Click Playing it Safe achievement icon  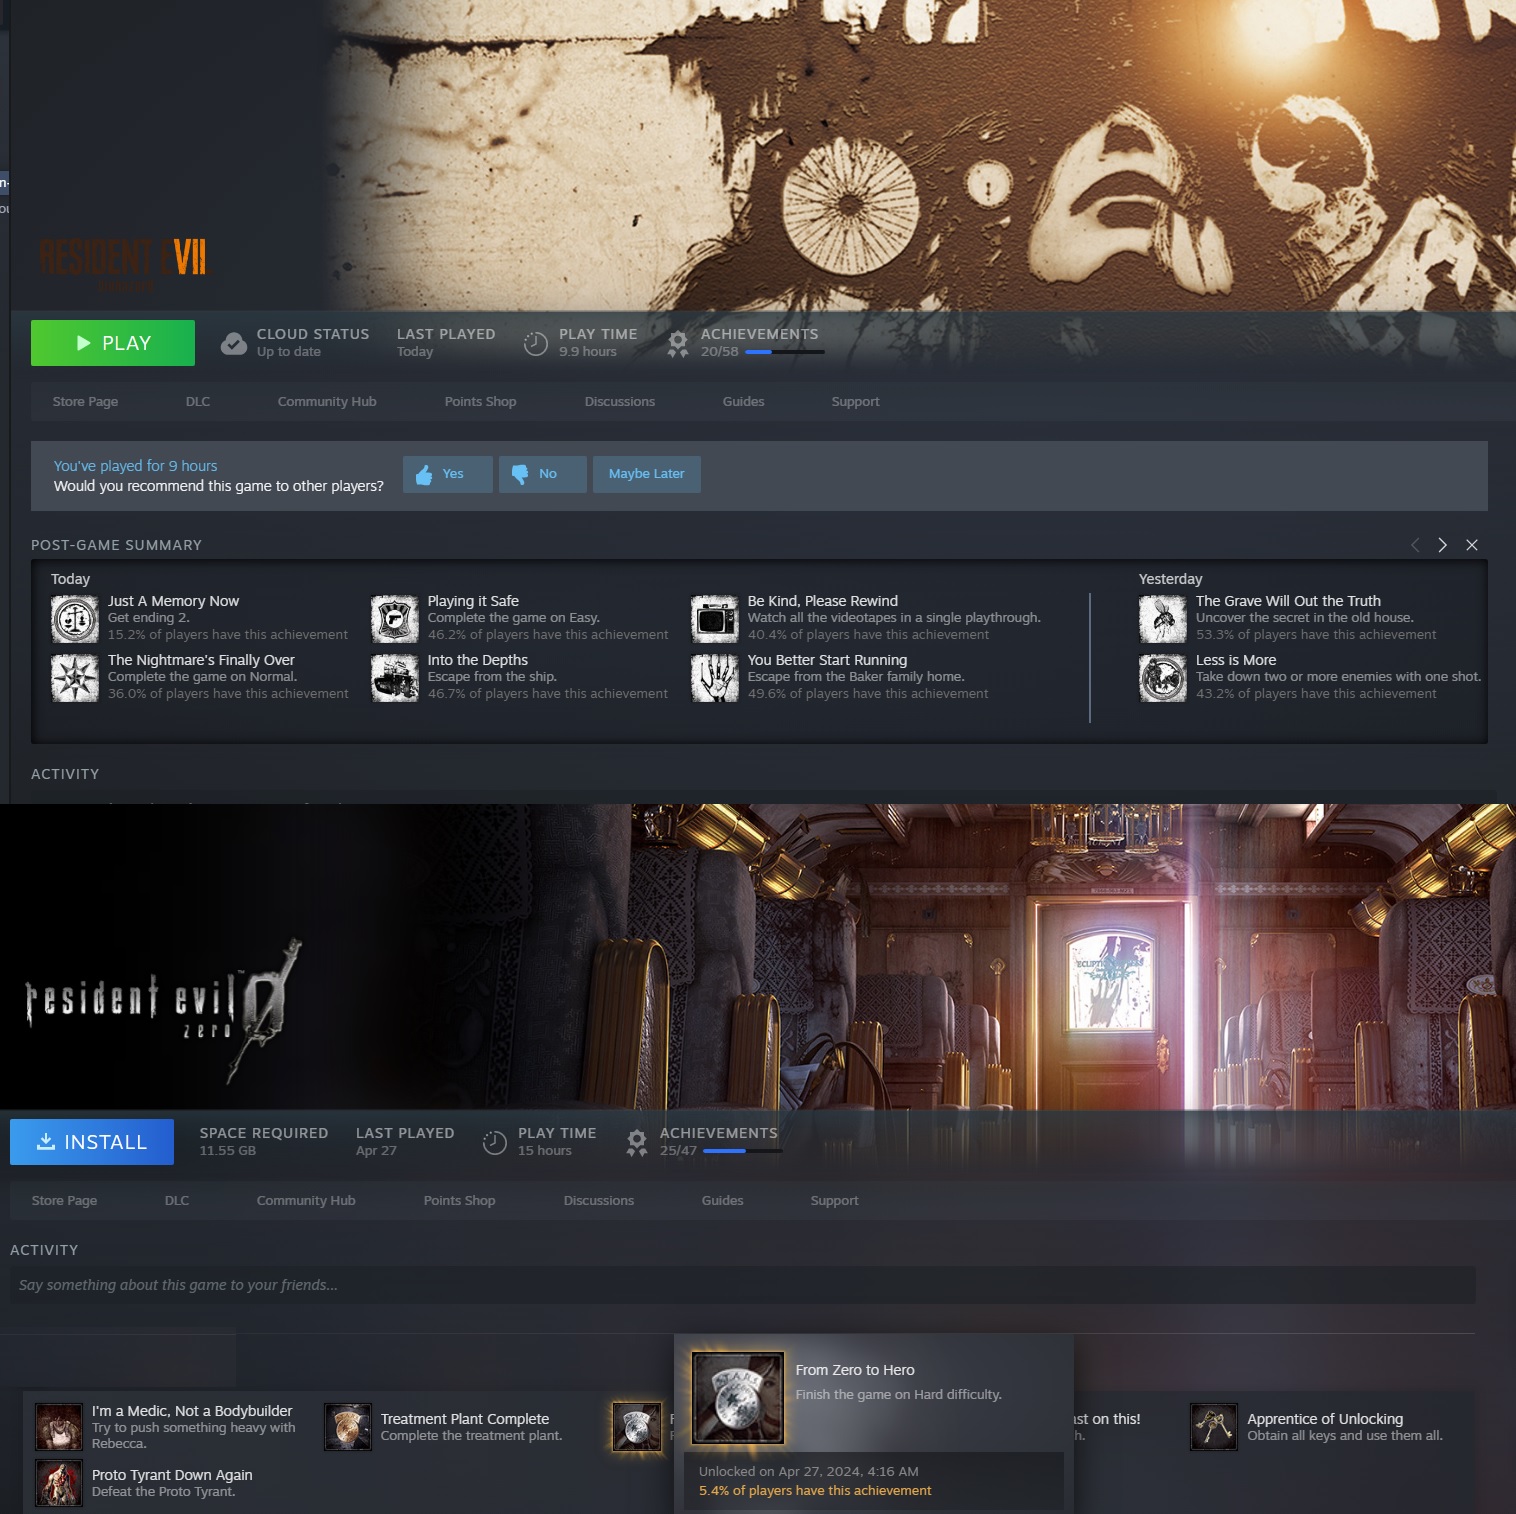click(x=395, y=619)
